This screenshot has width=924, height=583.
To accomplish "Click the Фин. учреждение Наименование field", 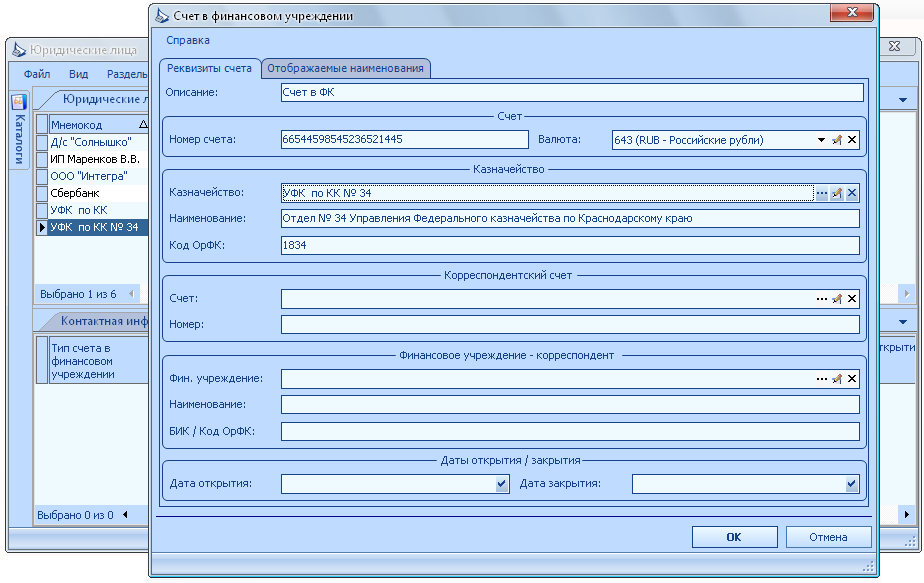I will pyautogui.click(x=570, y=404).
